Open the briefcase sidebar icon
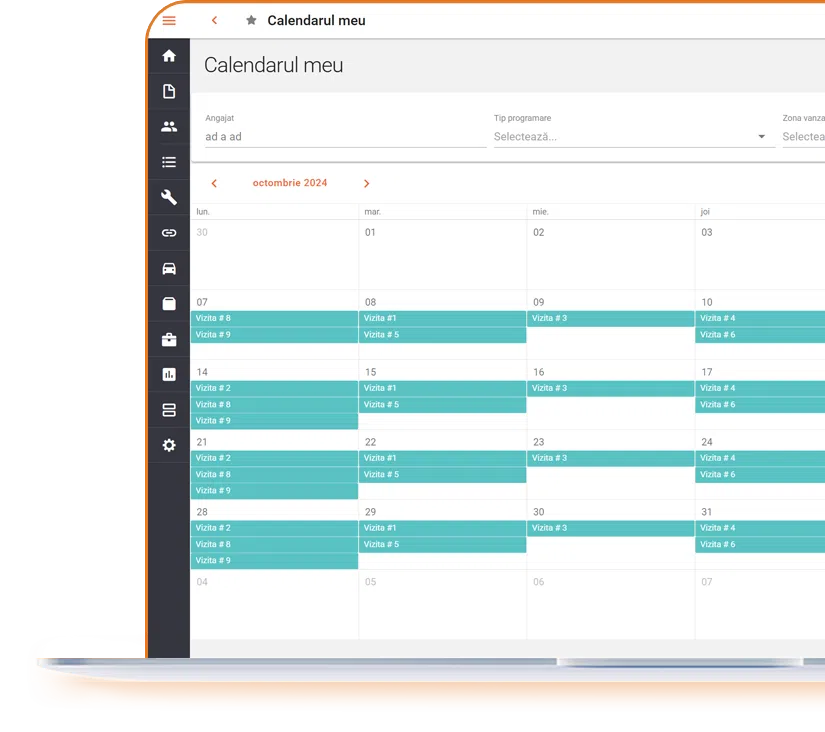This screenshot has width=825, height=732. [x=169, y=339]
